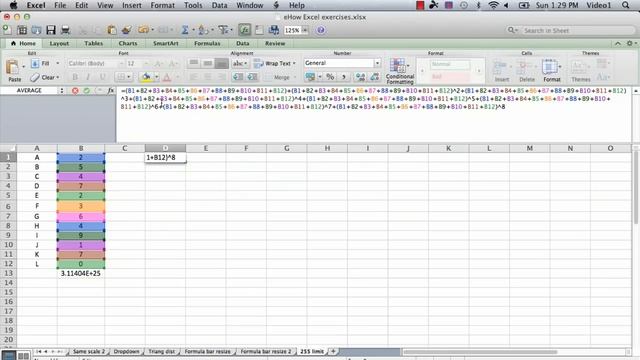Click the decrease decimal icon
This screenshot has width=640, height=360.
[374, 77]
